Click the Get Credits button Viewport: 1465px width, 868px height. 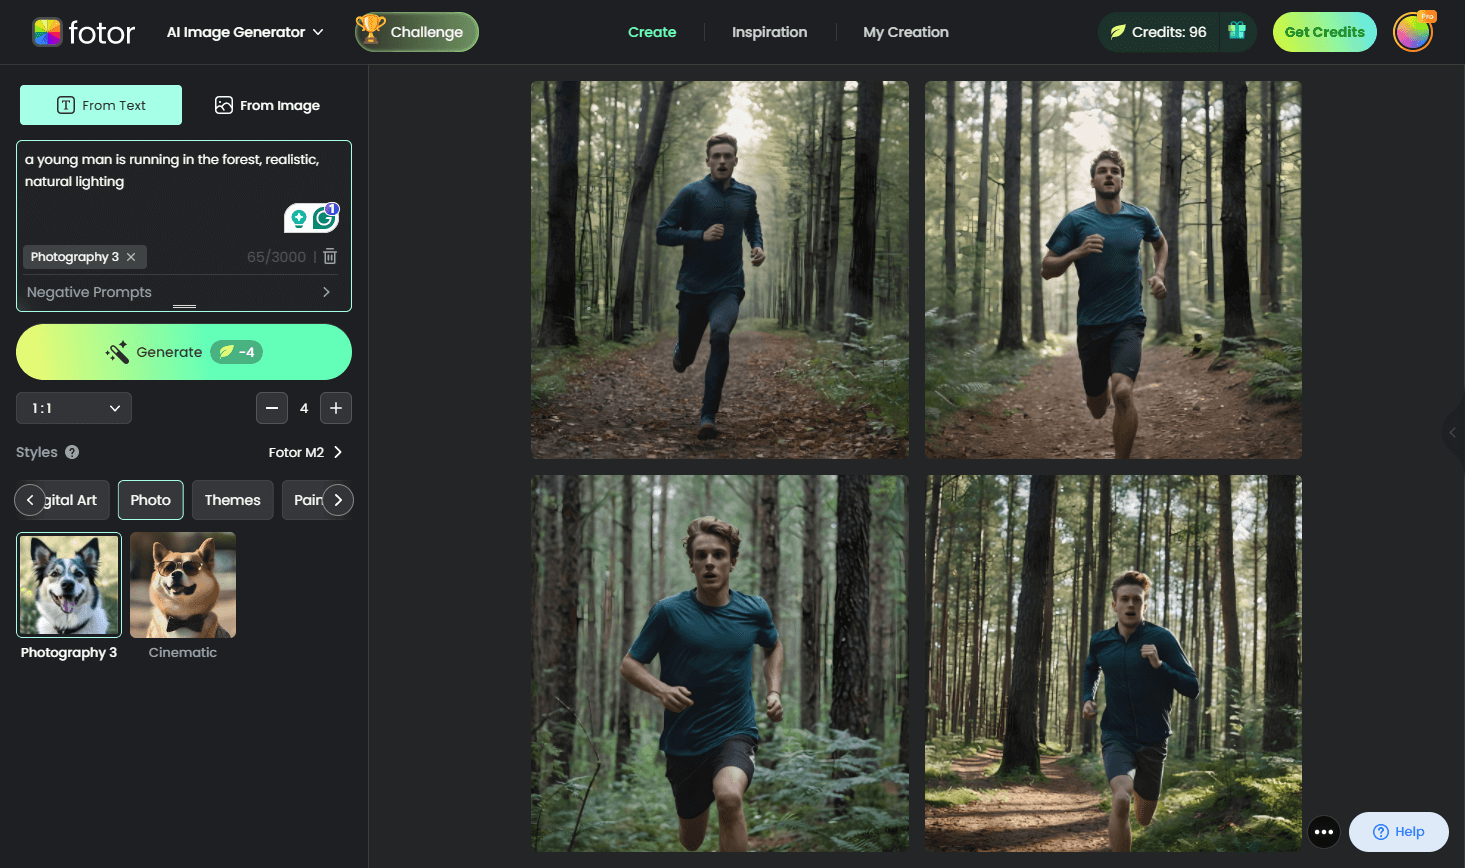point(1324,32)
